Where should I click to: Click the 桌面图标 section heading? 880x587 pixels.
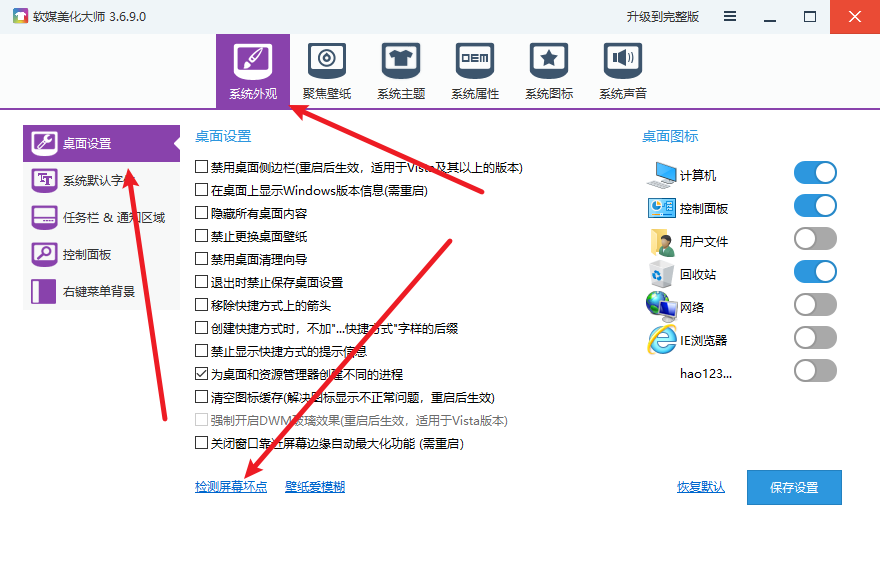(x=670, y=136)
